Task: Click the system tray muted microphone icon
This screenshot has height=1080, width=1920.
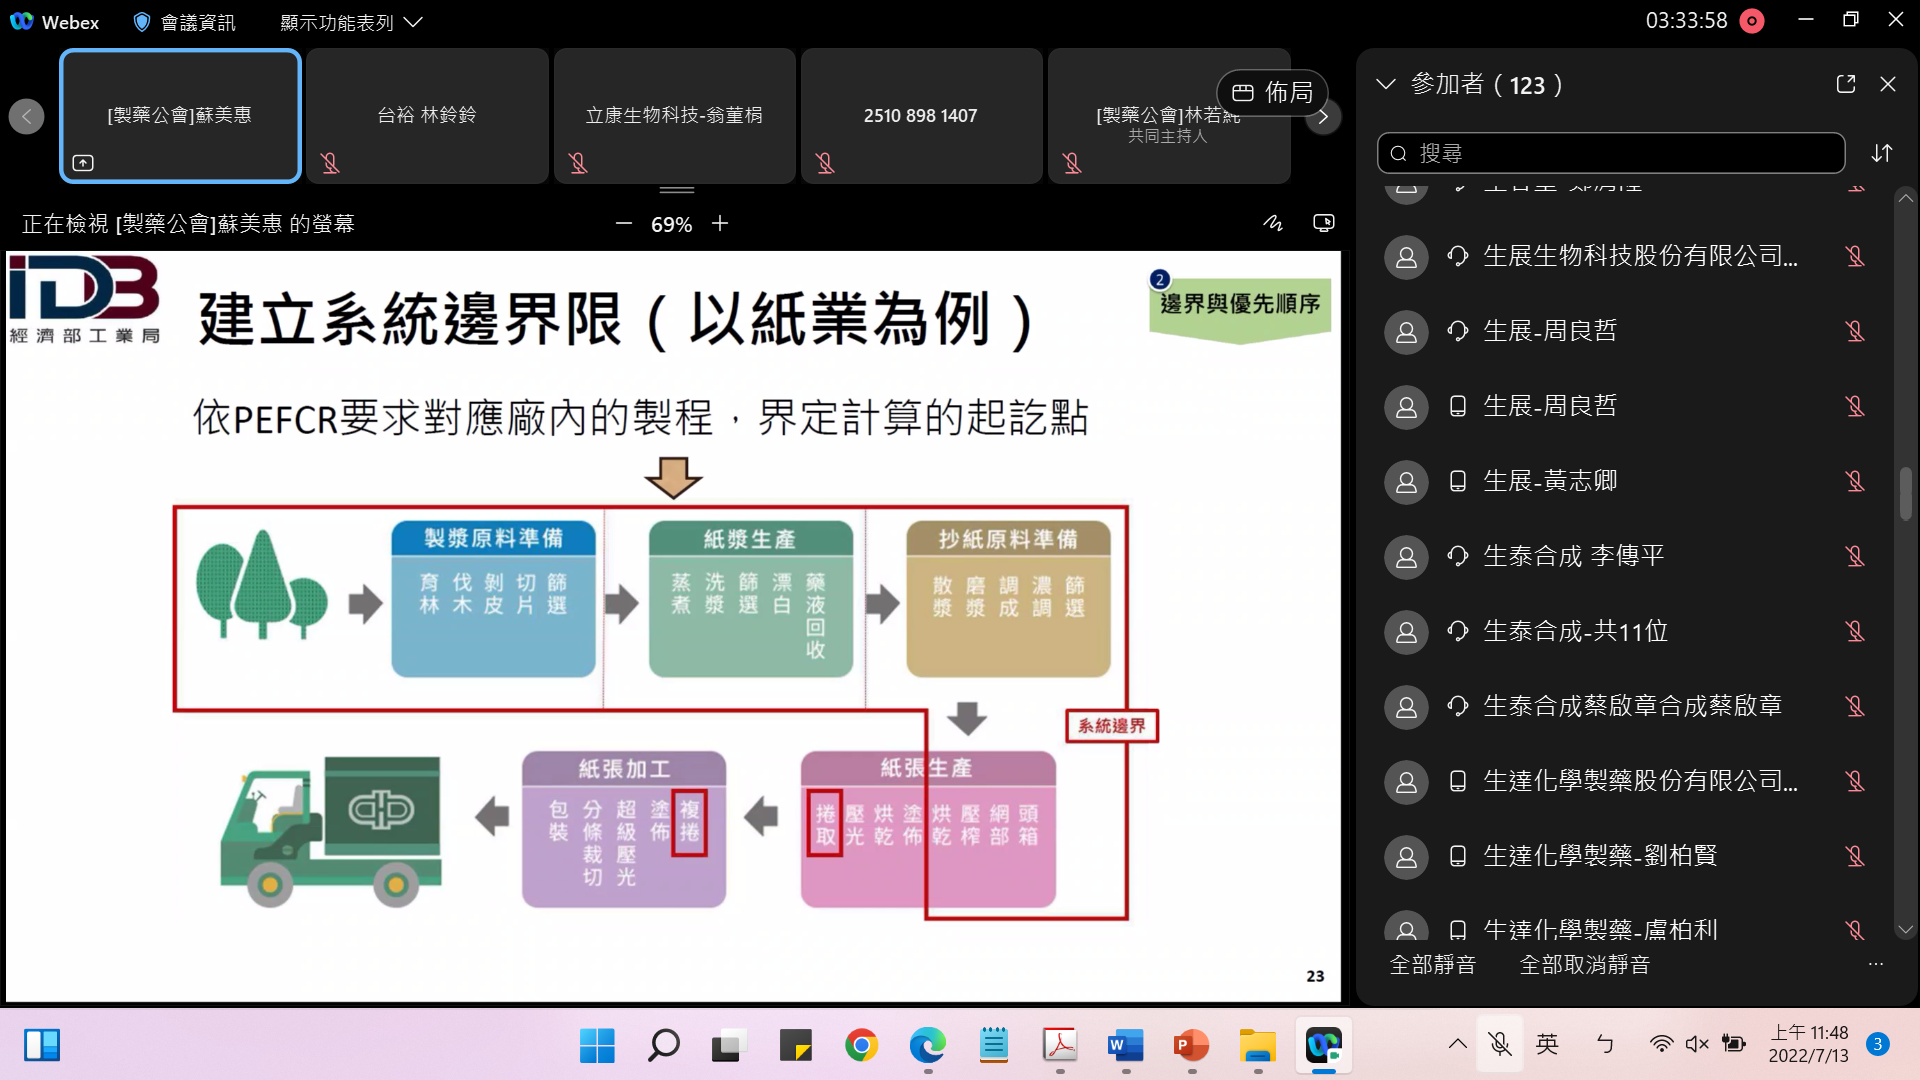Action: coord(1499,1045)
